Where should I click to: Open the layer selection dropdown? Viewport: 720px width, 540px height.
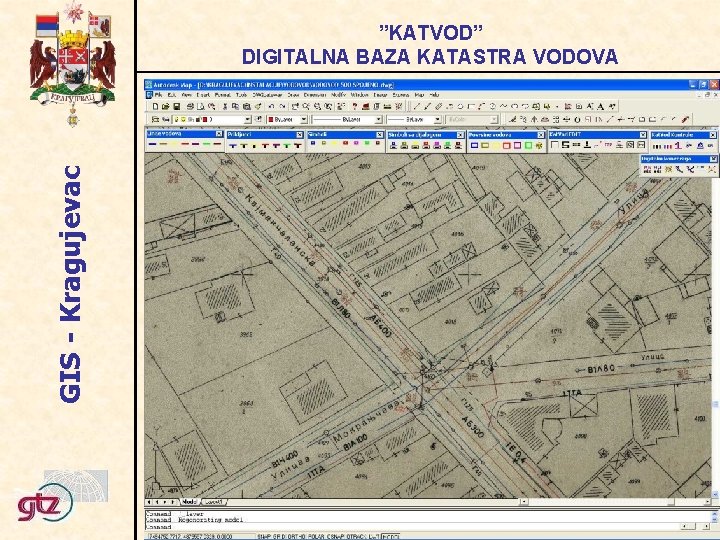[248, 119]
